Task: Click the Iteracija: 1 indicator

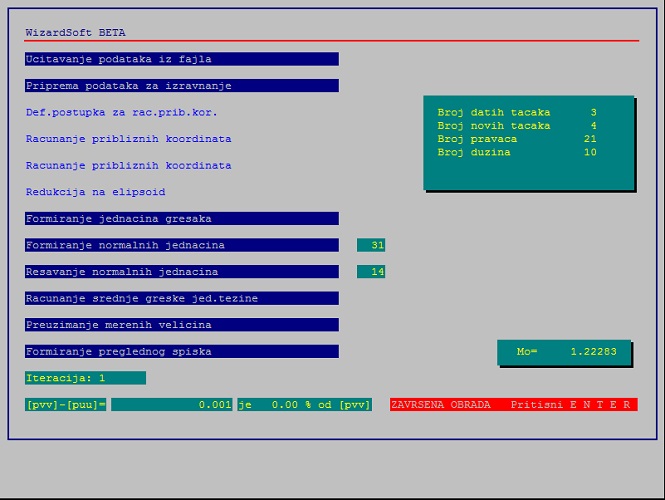Action: pos(85,378)
